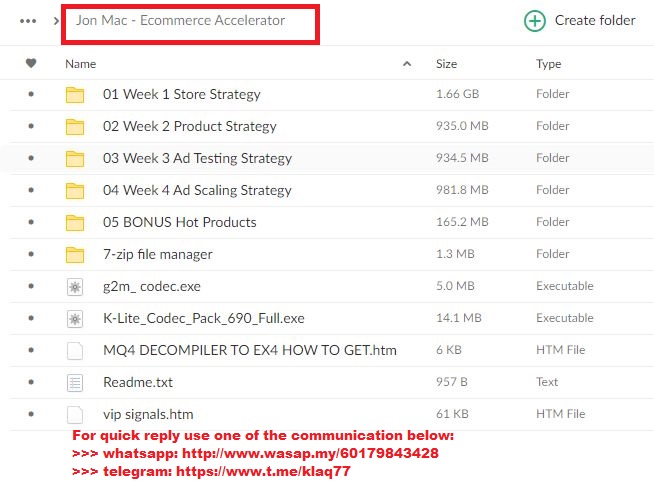The height and width of the screenshot is (504, 654).
Task: Click the 1.66 GB size value
Action: (x=458, y=94)
